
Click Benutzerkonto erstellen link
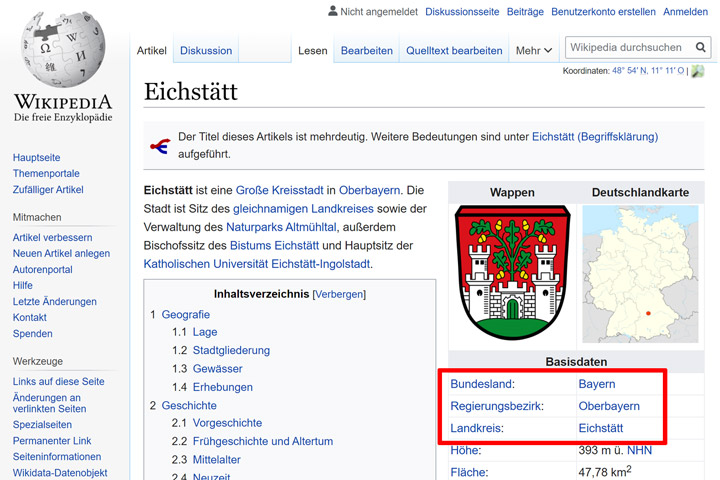[x=603, y=12]
